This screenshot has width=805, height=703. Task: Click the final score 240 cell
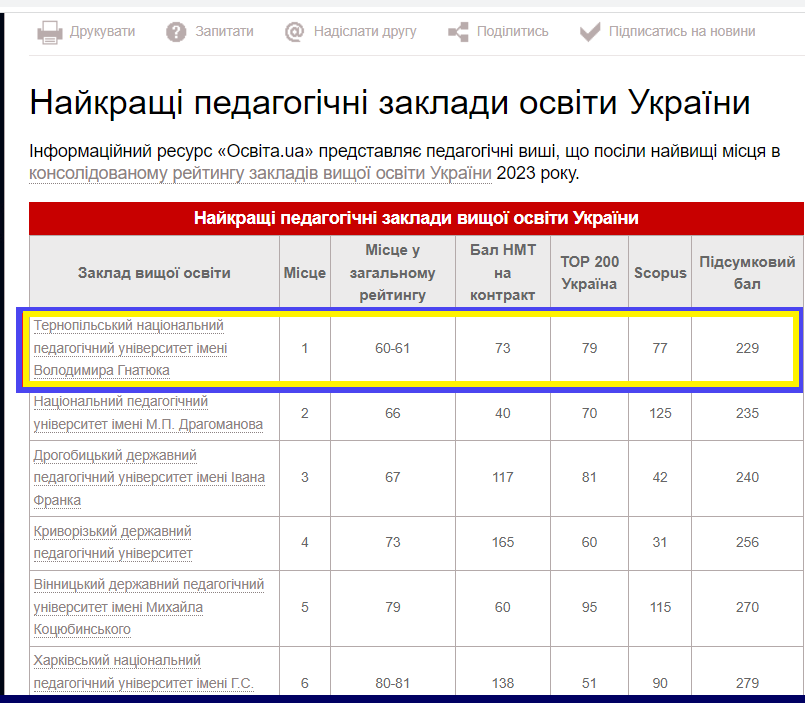tap(747, 478)
